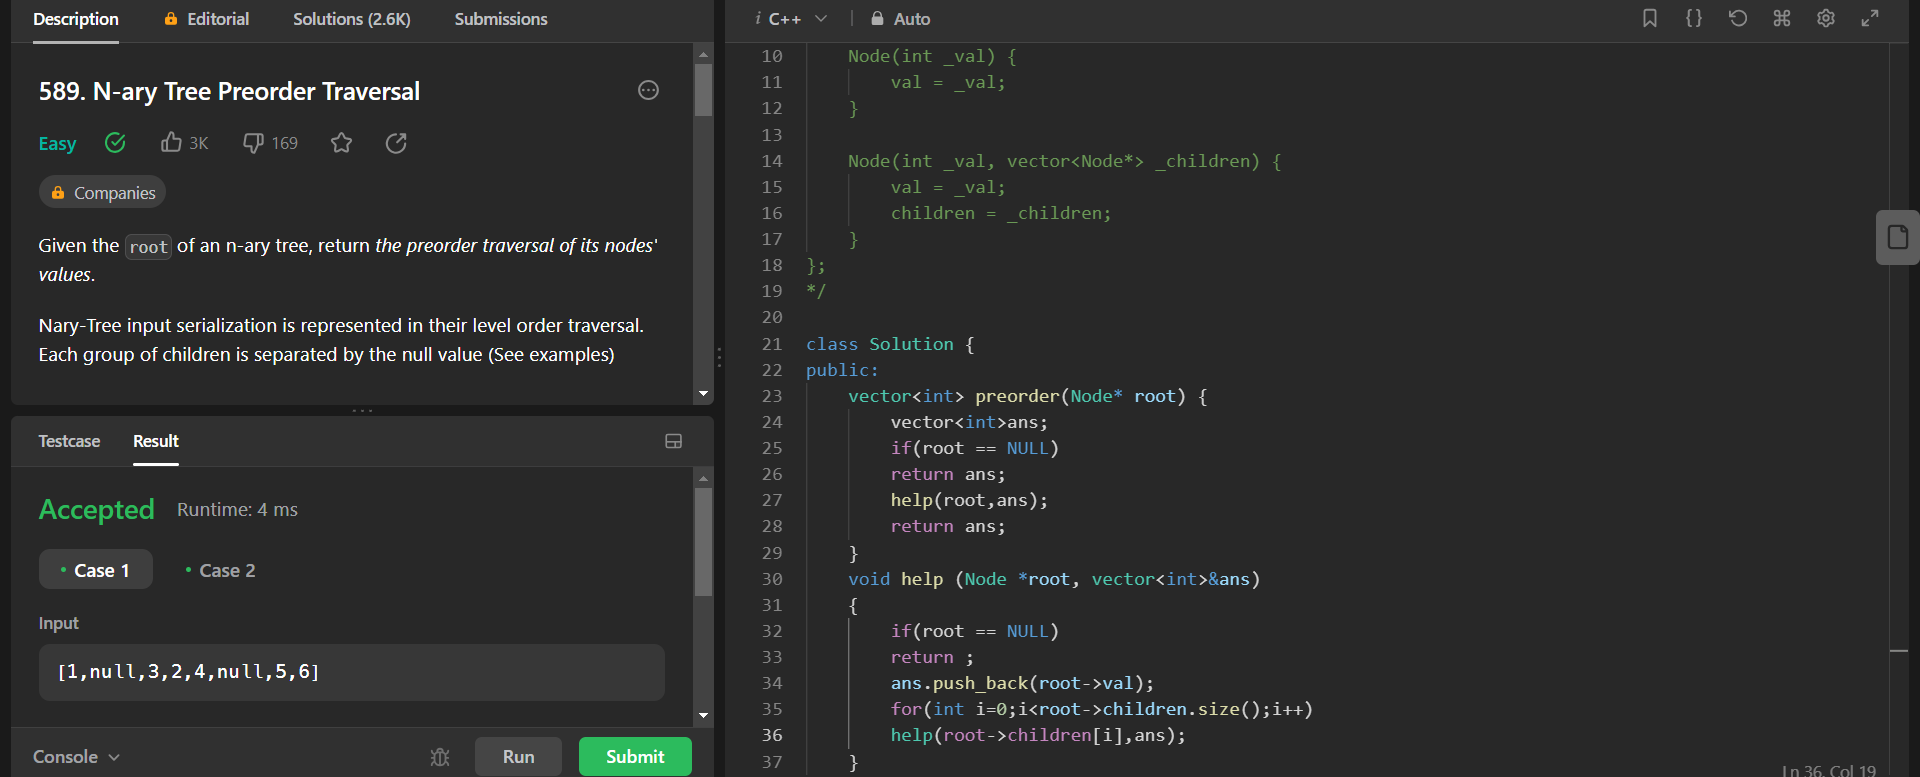Click the thumbs-down dislike icon
The height and width of the screenshot is (777, 1920).
[x=253, y=143]
